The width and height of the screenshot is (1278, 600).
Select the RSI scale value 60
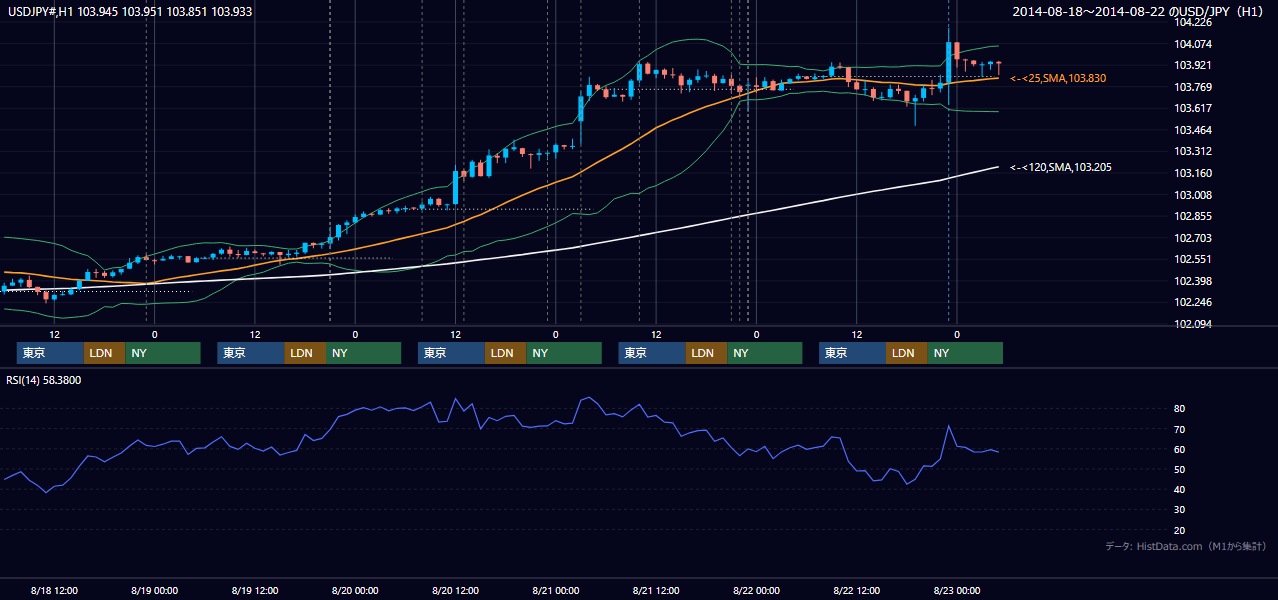click(x=1180, y=449)
